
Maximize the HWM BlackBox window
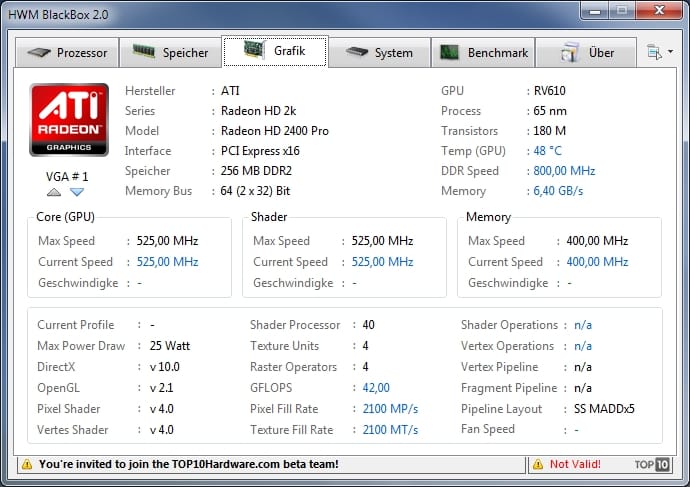coord(622,11)
